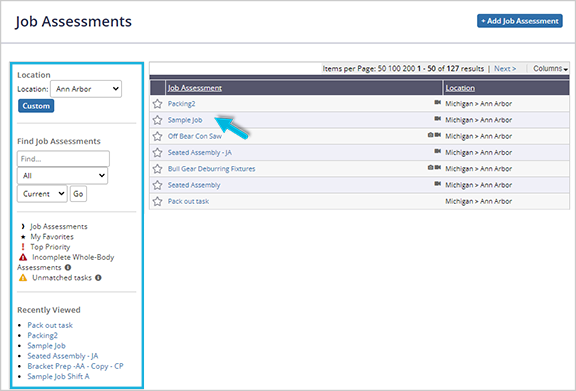
Task: Open the Packing2 assessment link
Action: 181,104
